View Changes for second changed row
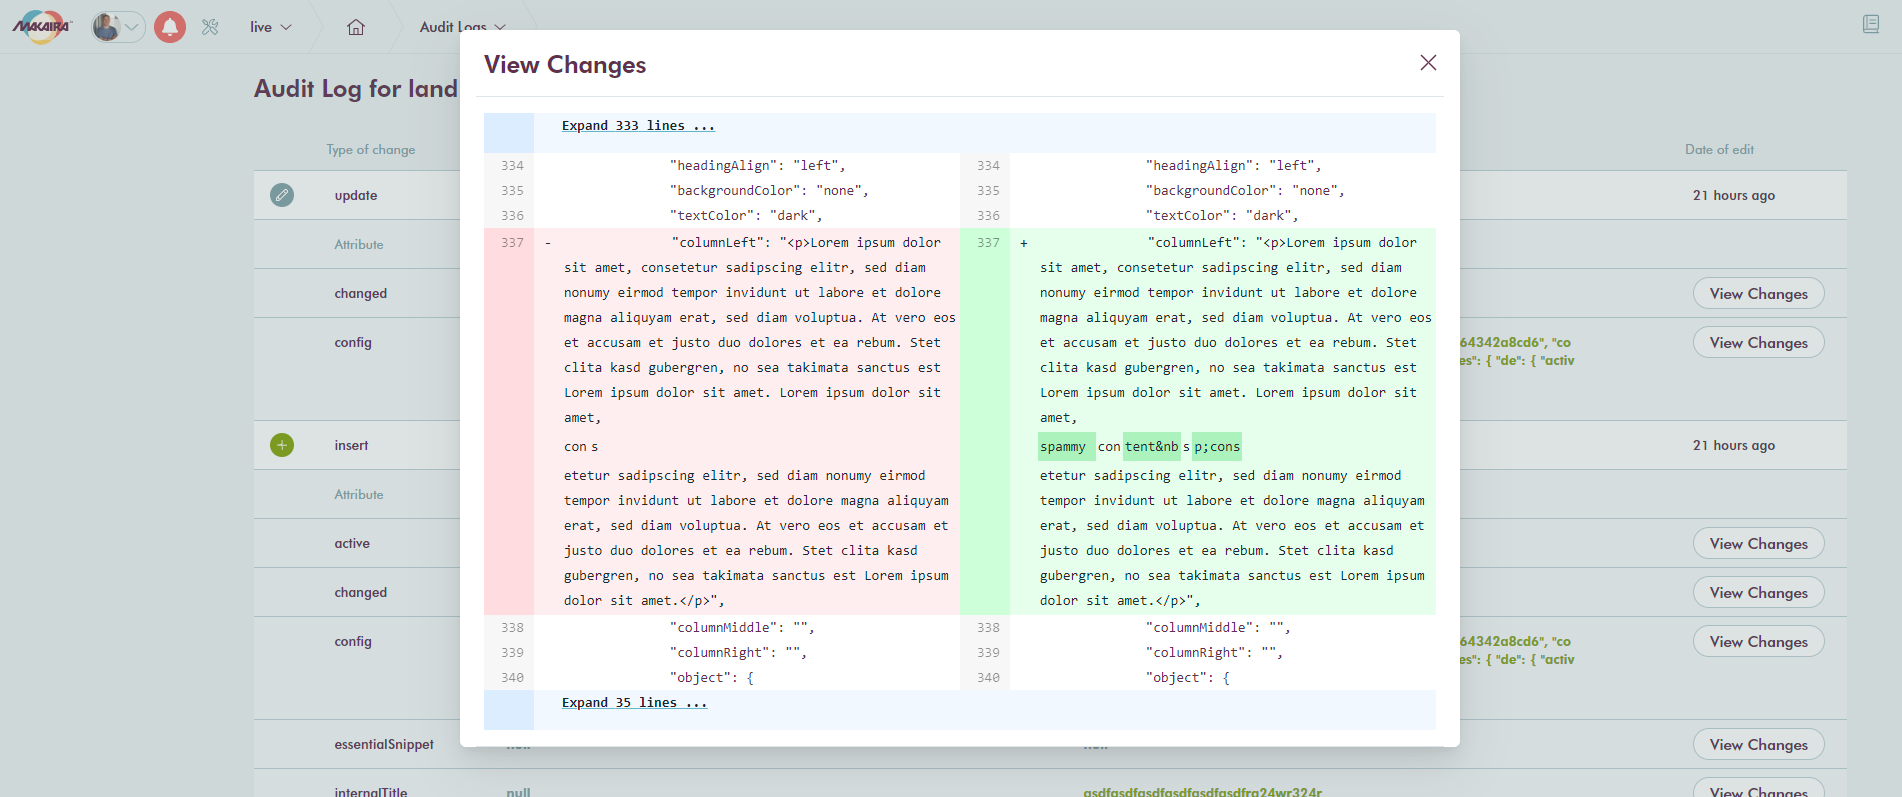This screenshot has height=797, width=1902. point(1758,593)
